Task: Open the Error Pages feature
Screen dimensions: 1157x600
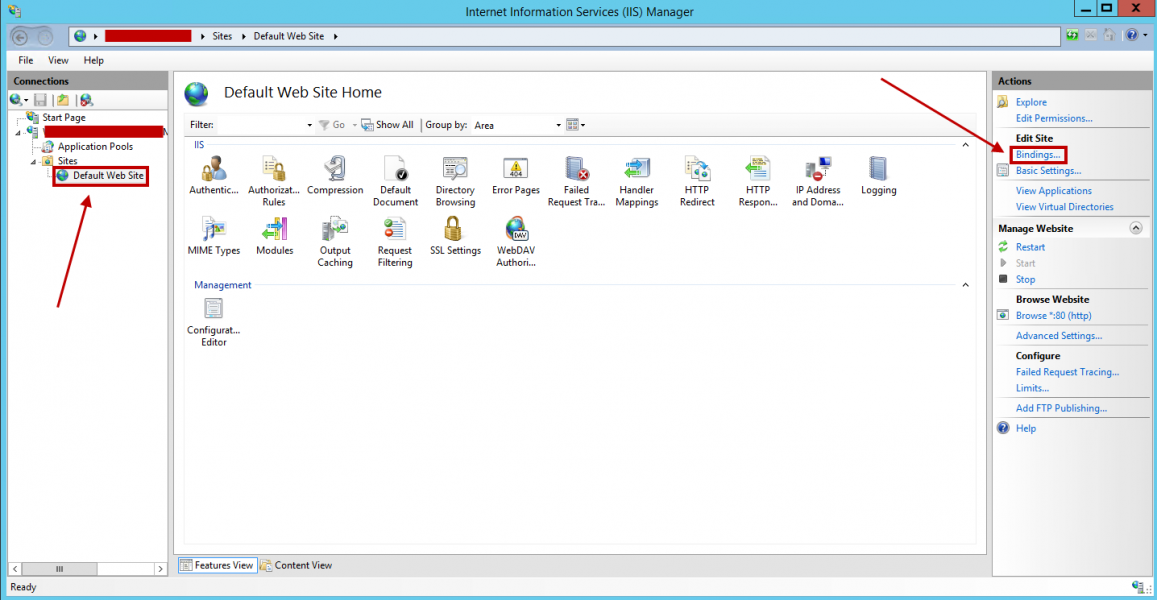Action: tap(516, 176)
